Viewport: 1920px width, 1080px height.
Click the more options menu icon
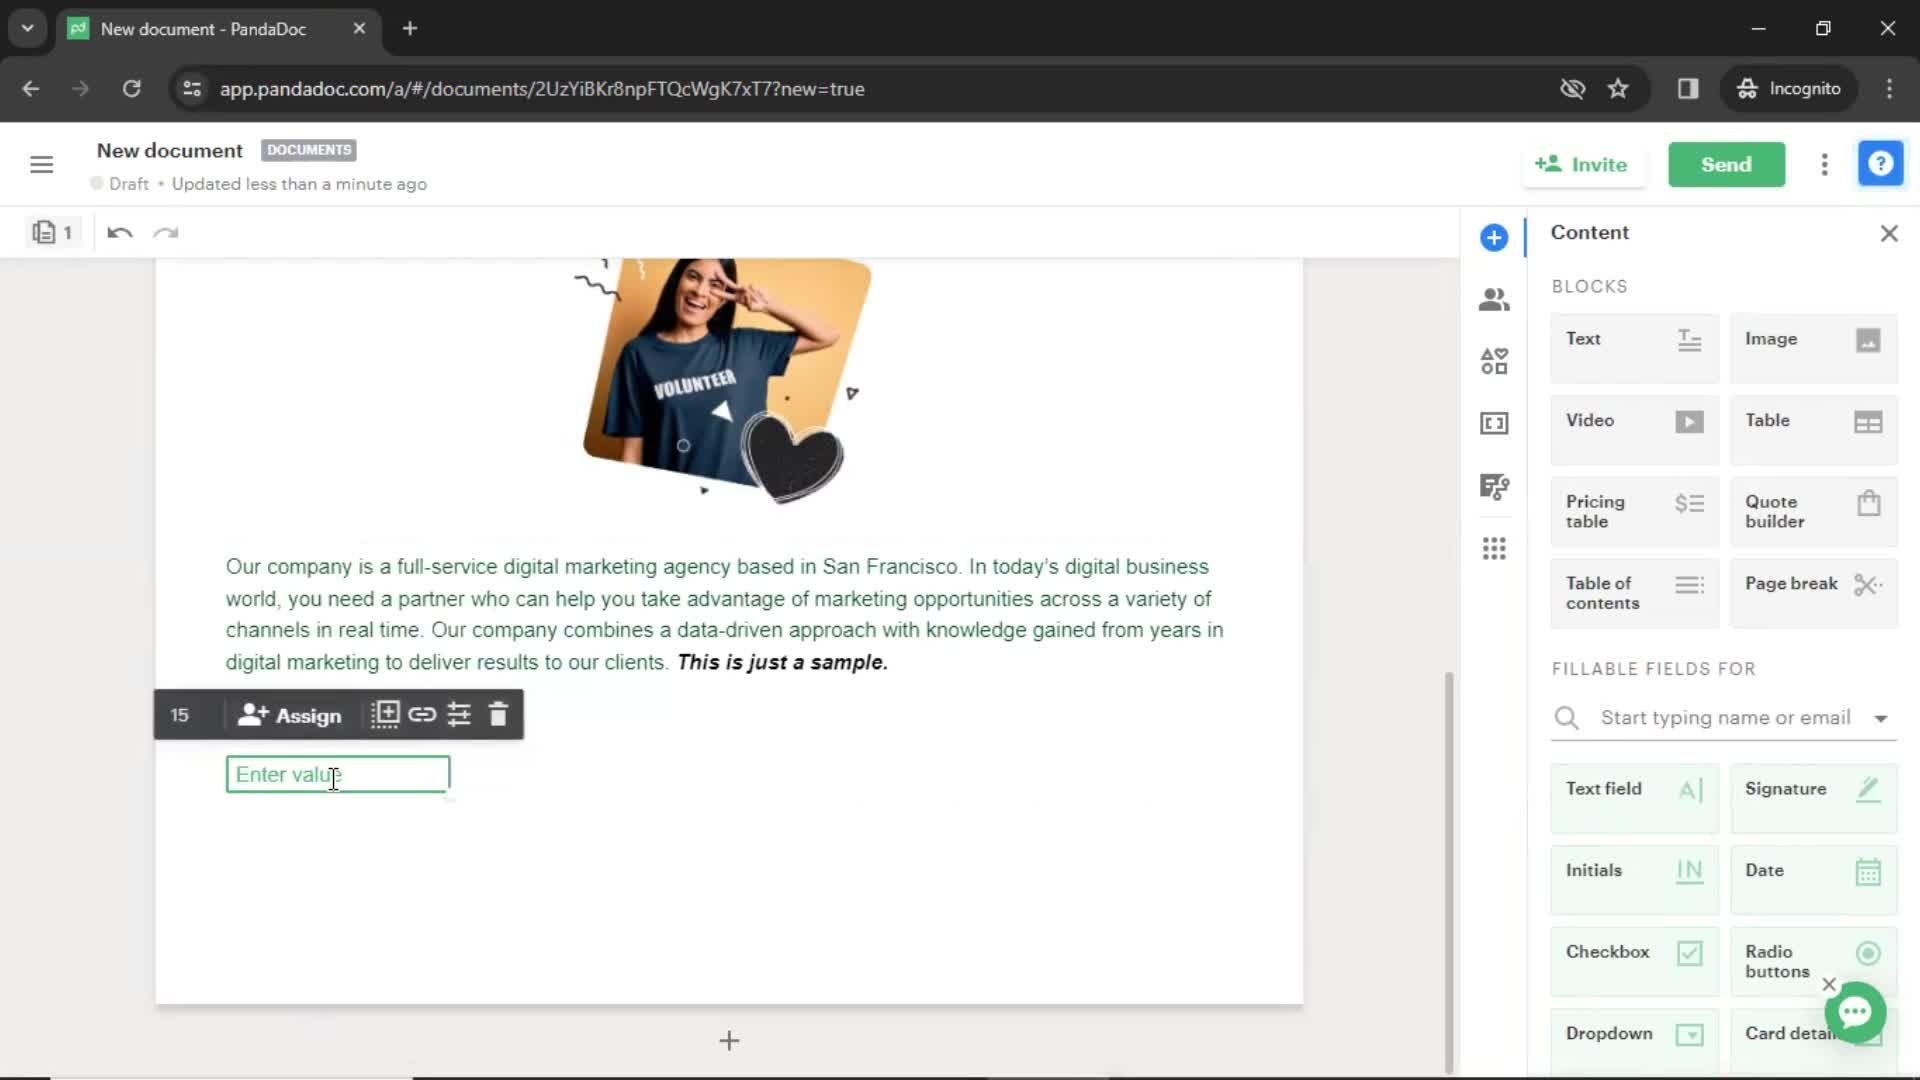tap(1824, 165)
